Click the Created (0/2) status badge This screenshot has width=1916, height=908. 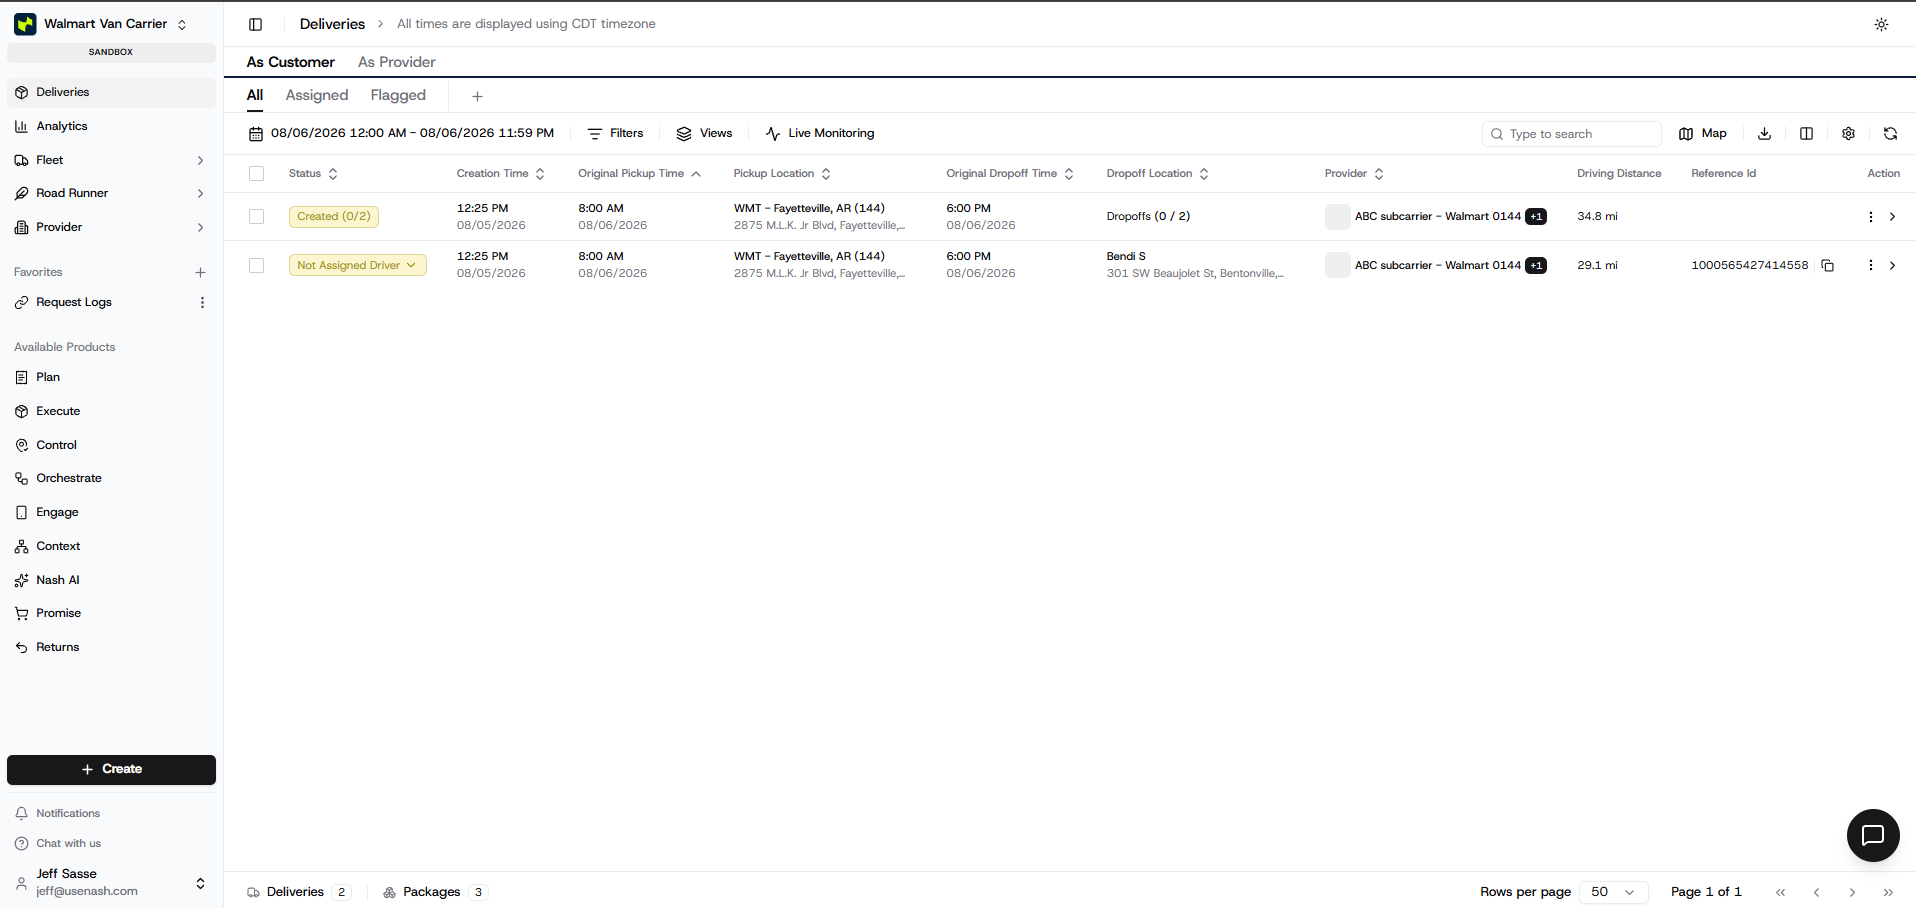pyautogui.click(x=334, y=217)
